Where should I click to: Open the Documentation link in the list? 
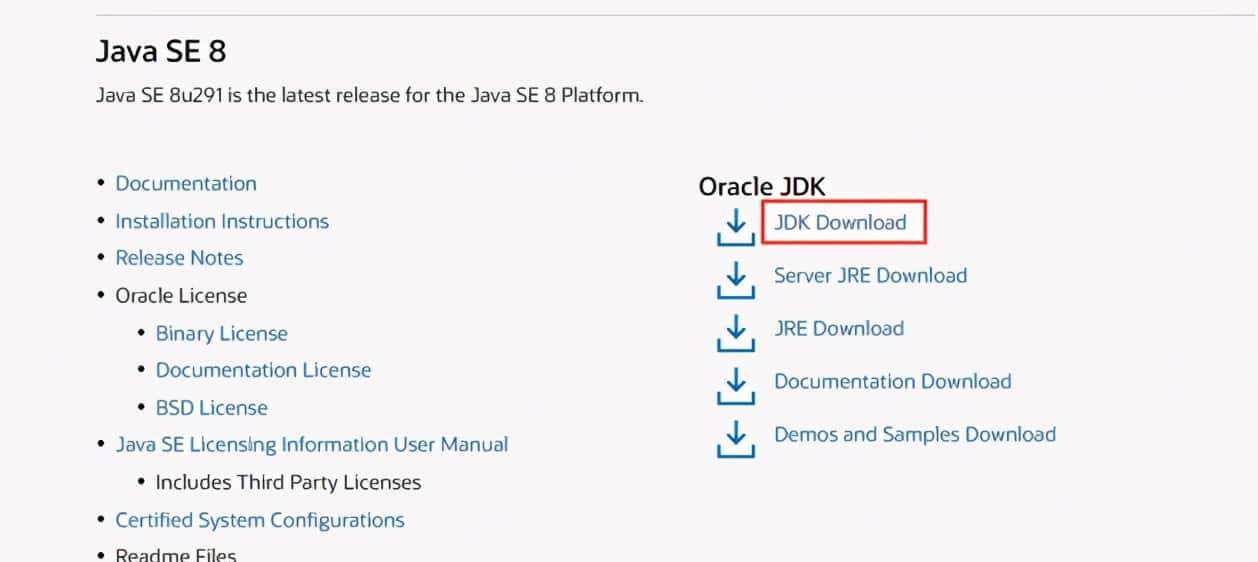(186, 183)
